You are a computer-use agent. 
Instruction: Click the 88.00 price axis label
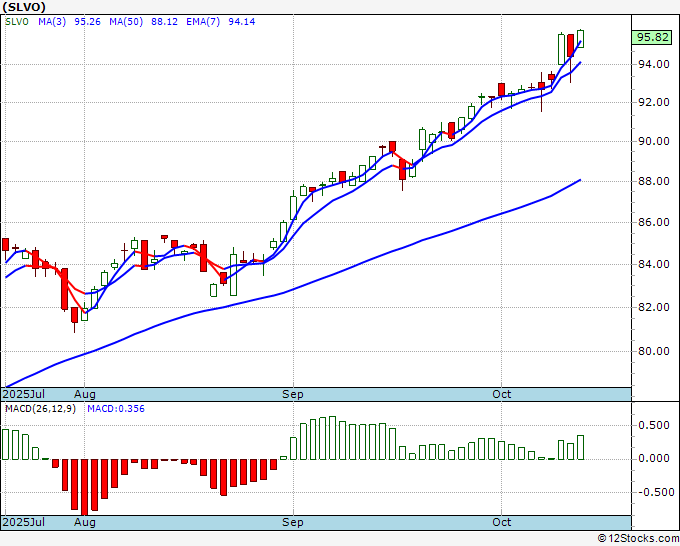click(654, 181)
